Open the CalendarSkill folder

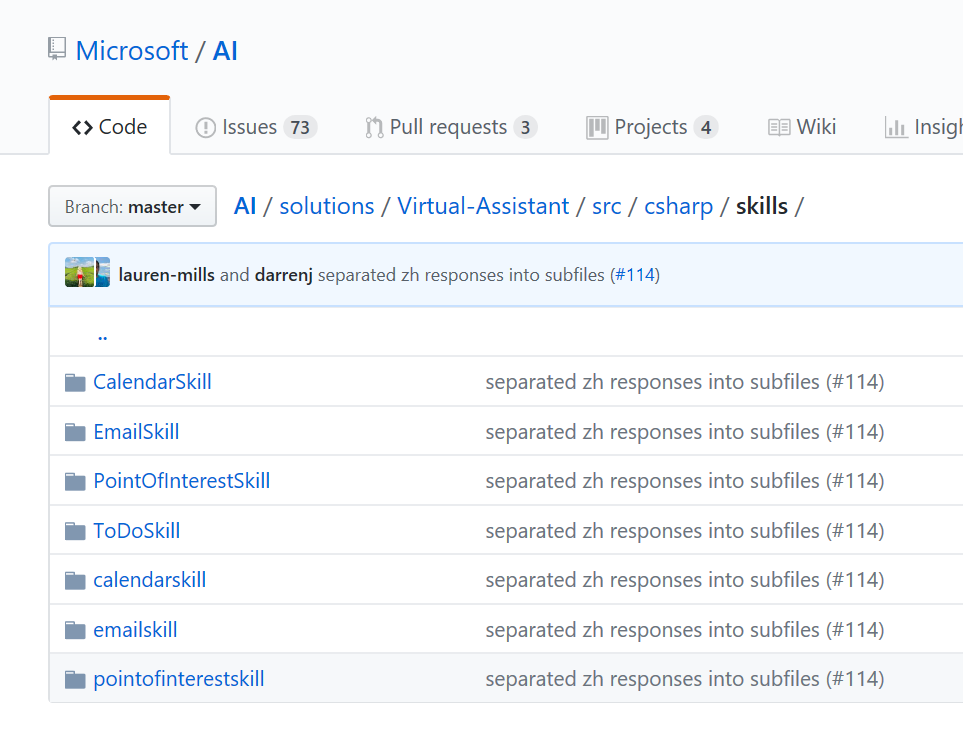pyautogui.click(x=152, y=382)
